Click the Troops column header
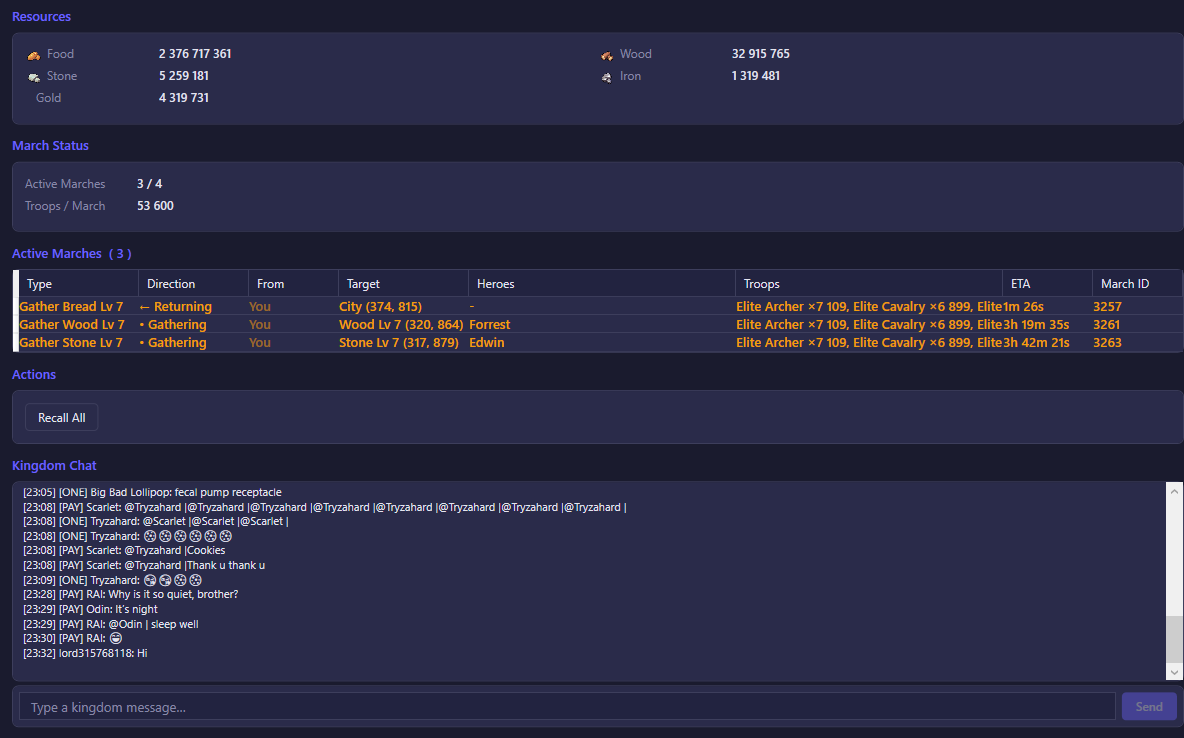Image resolution: width=1184 pixels, height=738 pixels. point(868,284)
